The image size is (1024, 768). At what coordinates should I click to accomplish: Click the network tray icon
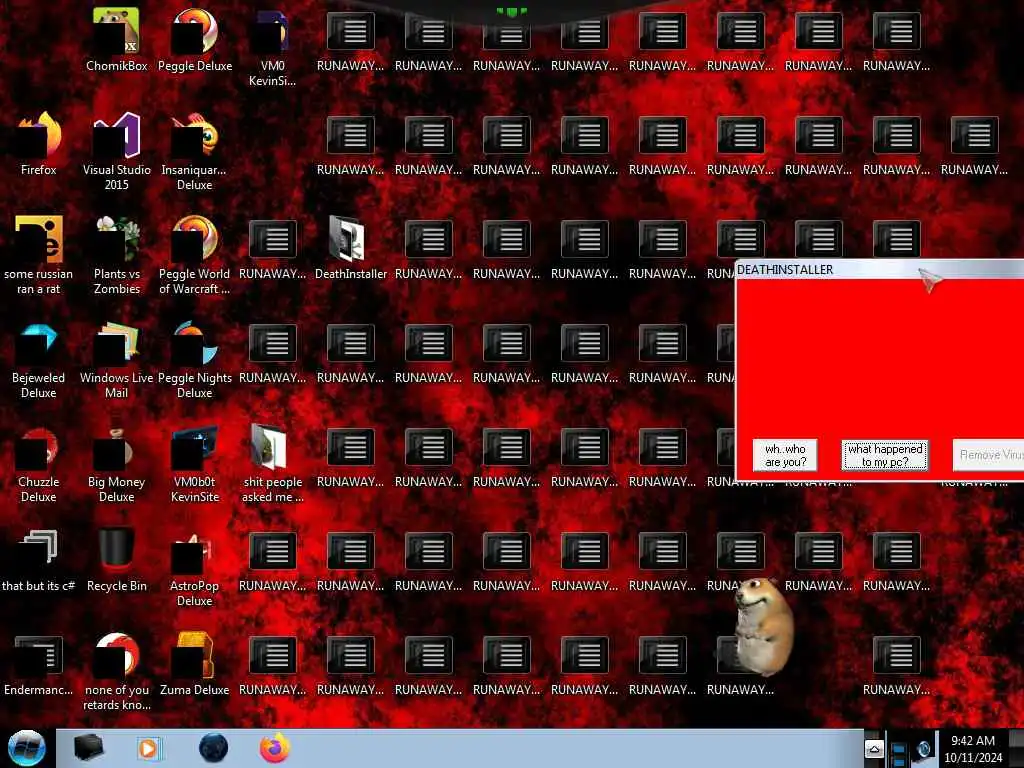pos(899,751)
